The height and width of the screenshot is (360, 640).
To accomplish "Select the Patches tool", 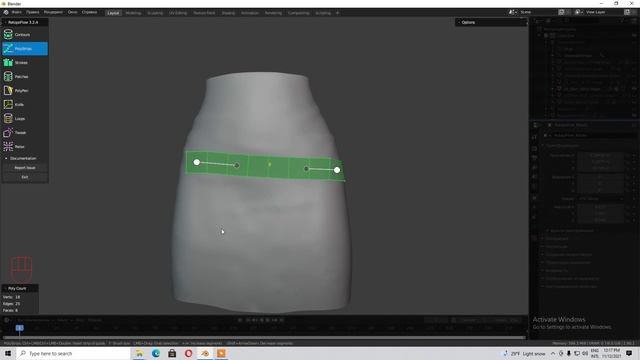I will [x=25, y=76].
